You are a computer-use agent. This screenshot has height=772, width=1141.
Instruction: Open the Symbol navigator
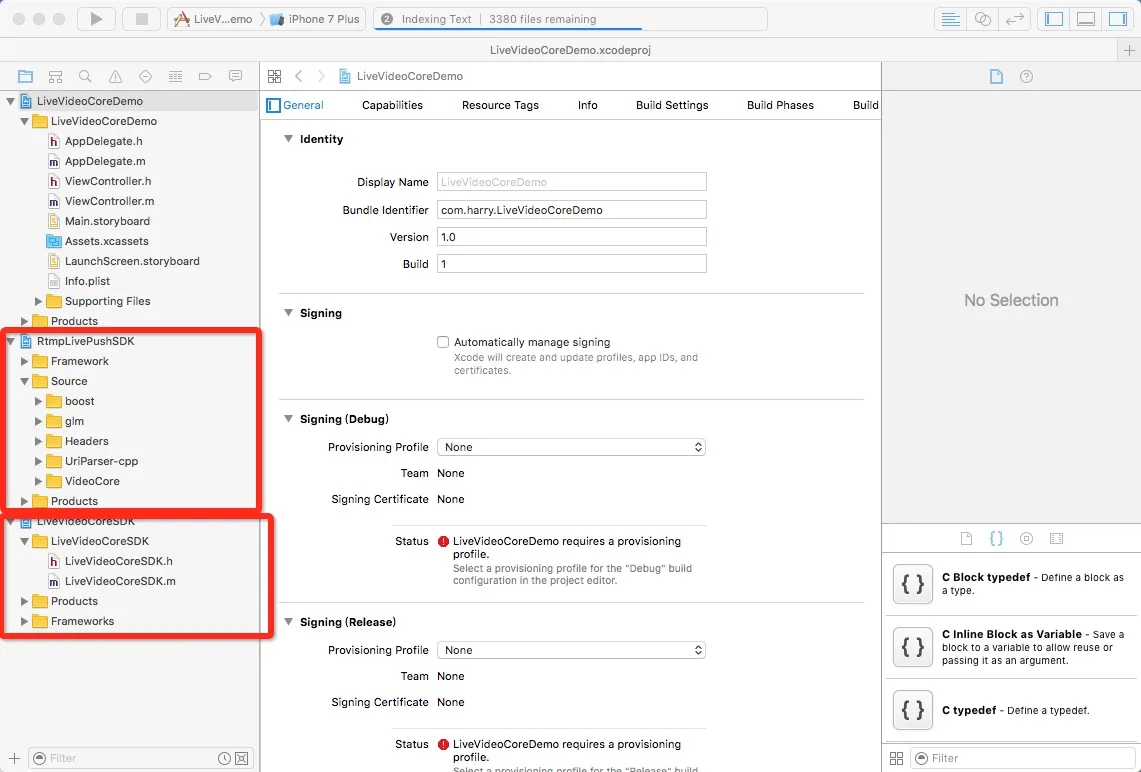(55, 76)
